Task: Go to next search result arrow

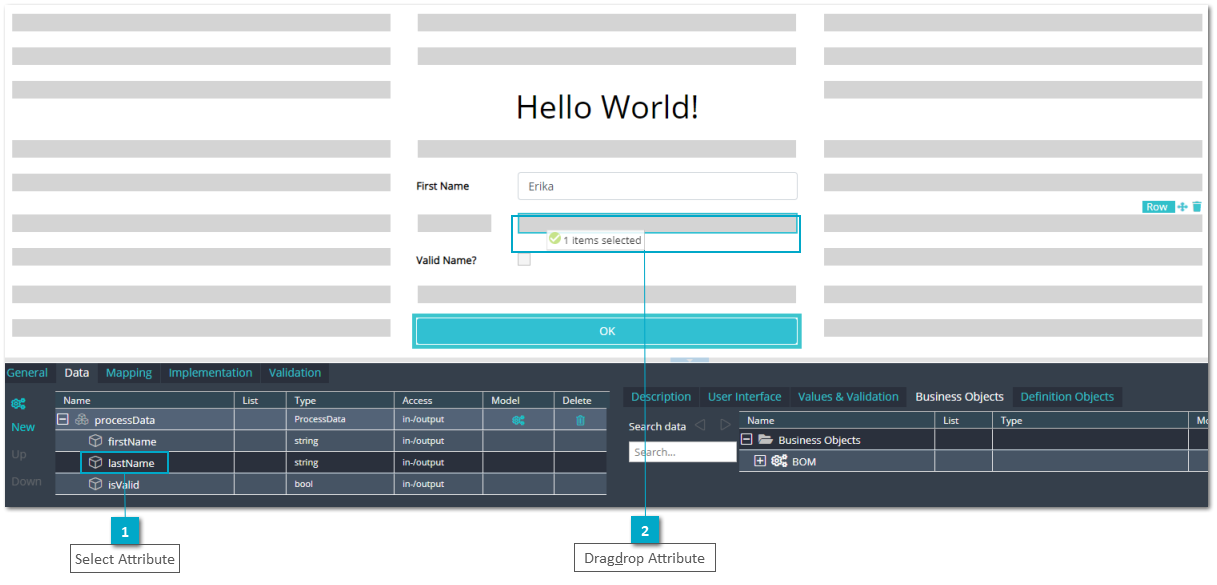Action: click(x=725, y=425)
